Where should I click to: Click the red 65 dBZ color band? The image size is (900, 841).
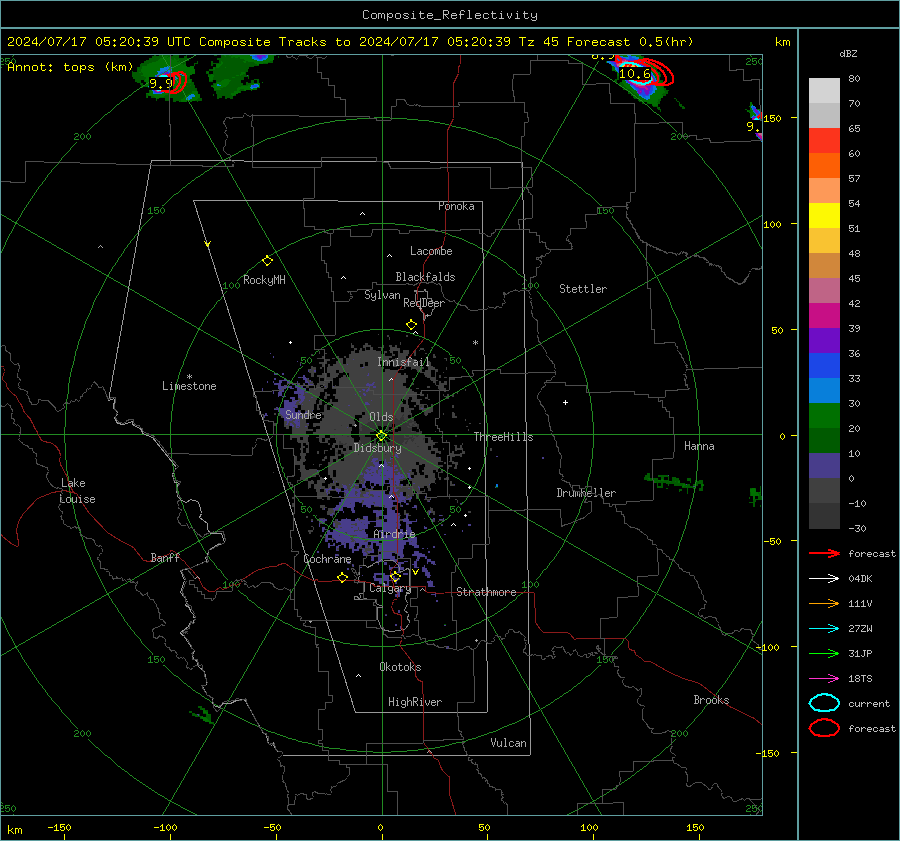point(824,140)
